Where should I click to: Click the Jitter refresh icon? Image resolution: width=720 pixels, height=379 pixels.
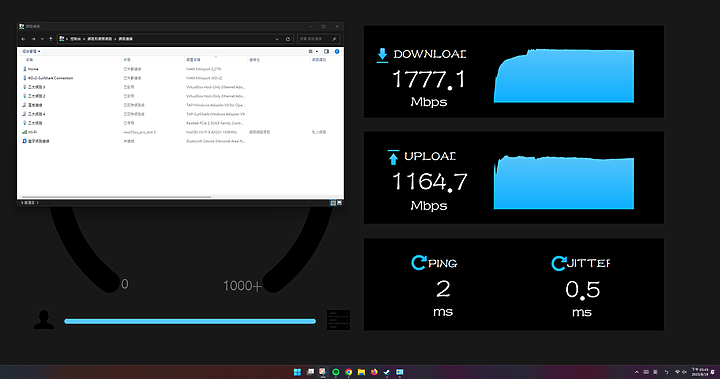pos(558,263)
